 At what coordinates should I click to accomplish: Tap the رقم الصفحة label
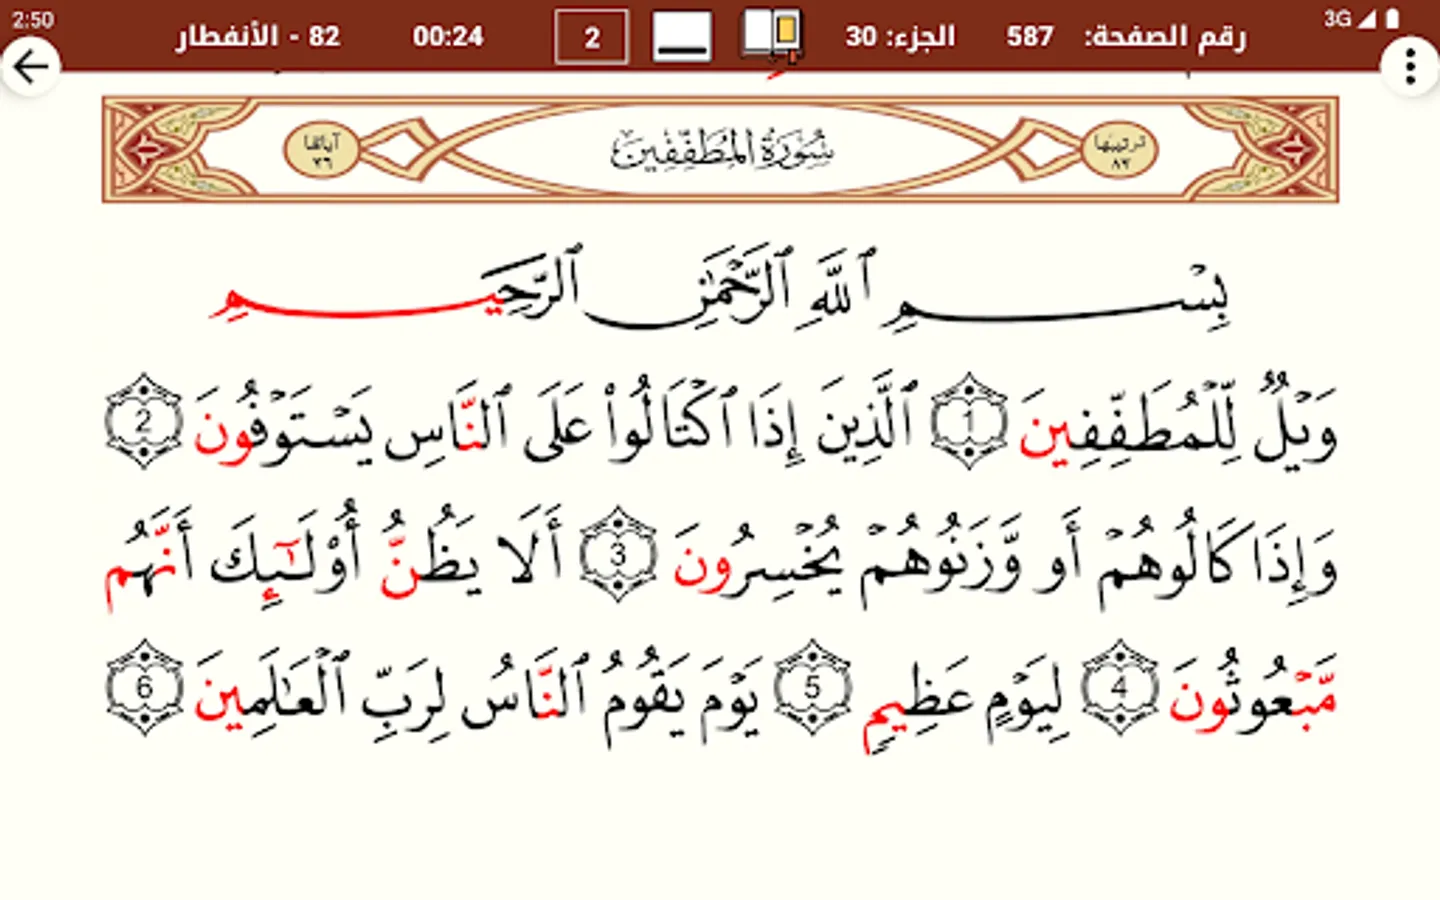coord(1165,37)
